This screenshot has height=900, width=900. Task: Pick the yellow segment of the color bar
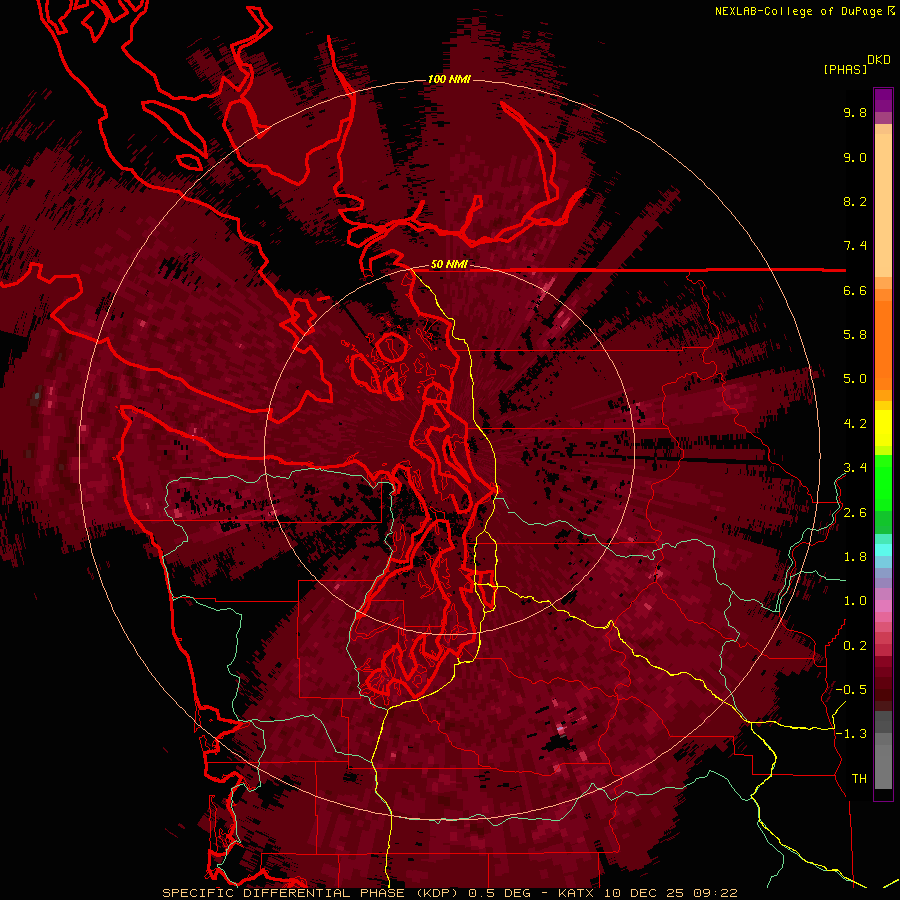click(883, 428)
